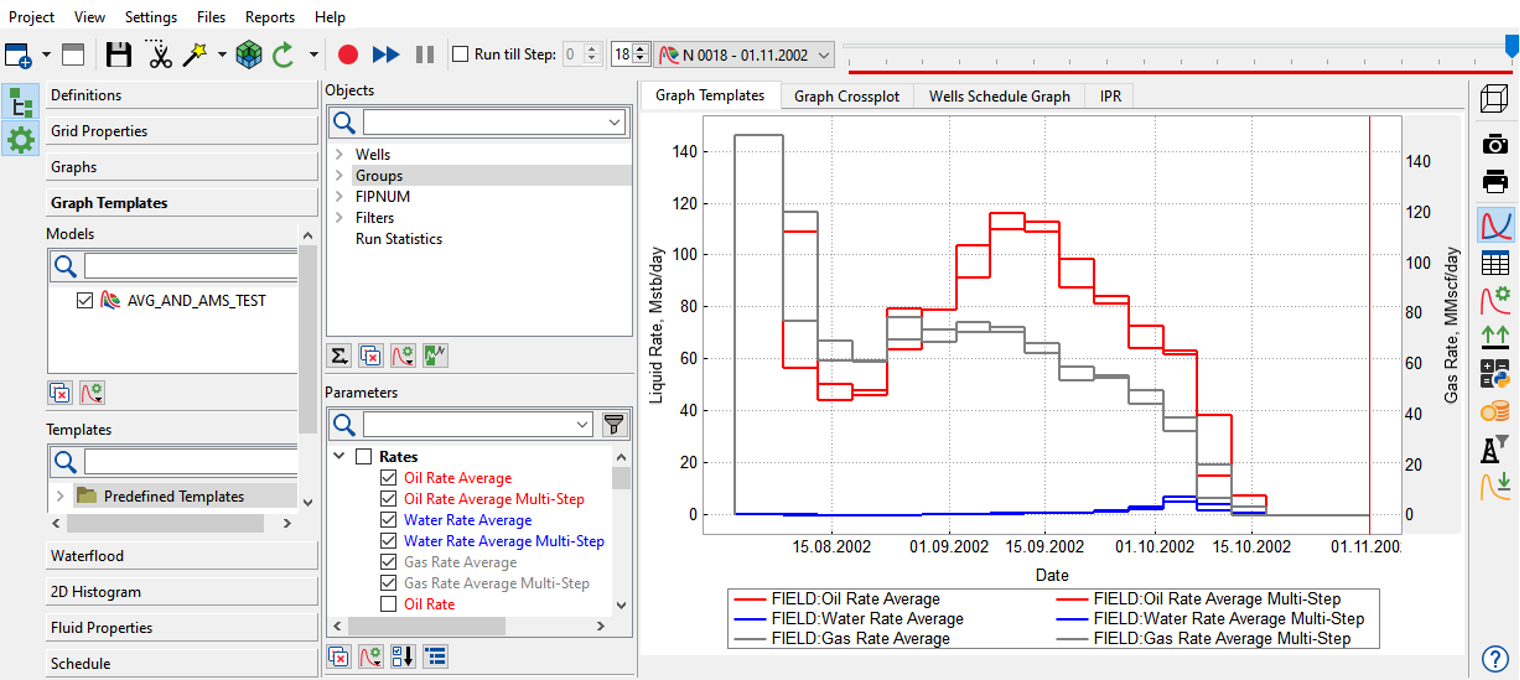This screenshot has height=680, width=1520.
Task: Click the blue fast-forward run button
Action: point(386,54)
